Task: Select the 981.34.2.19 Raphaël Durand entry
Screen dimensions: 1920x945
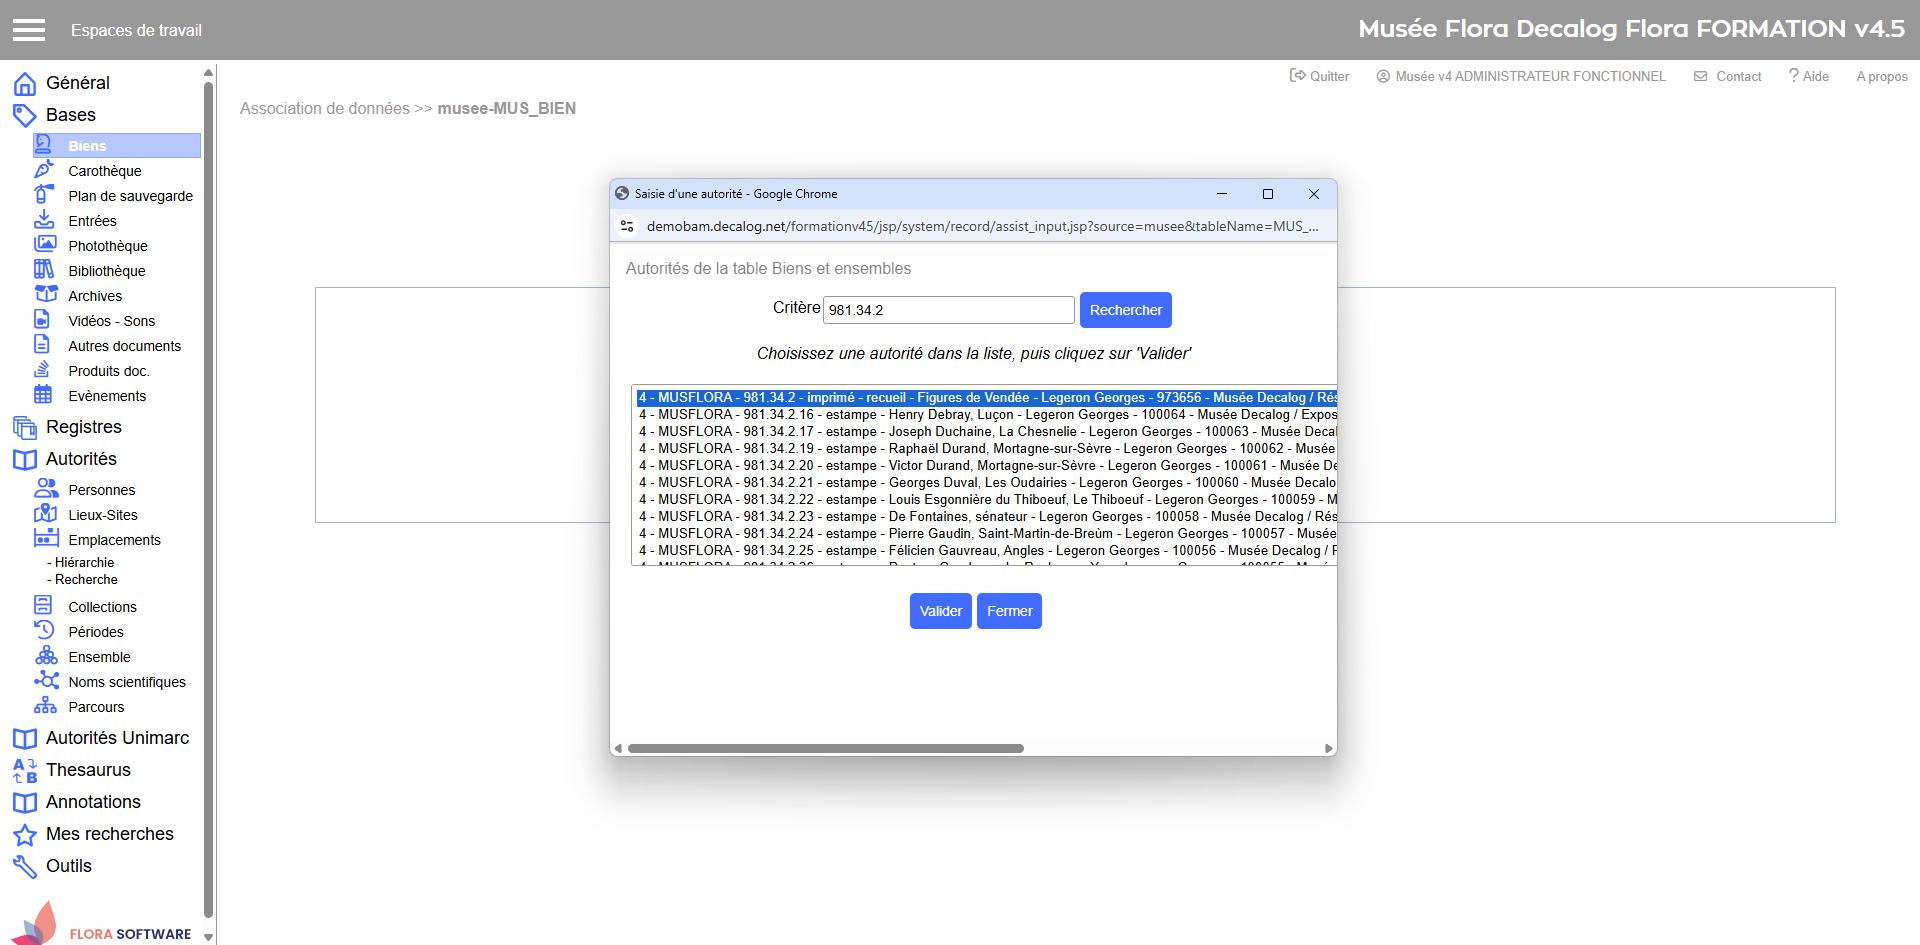Action: click(985, 449)
